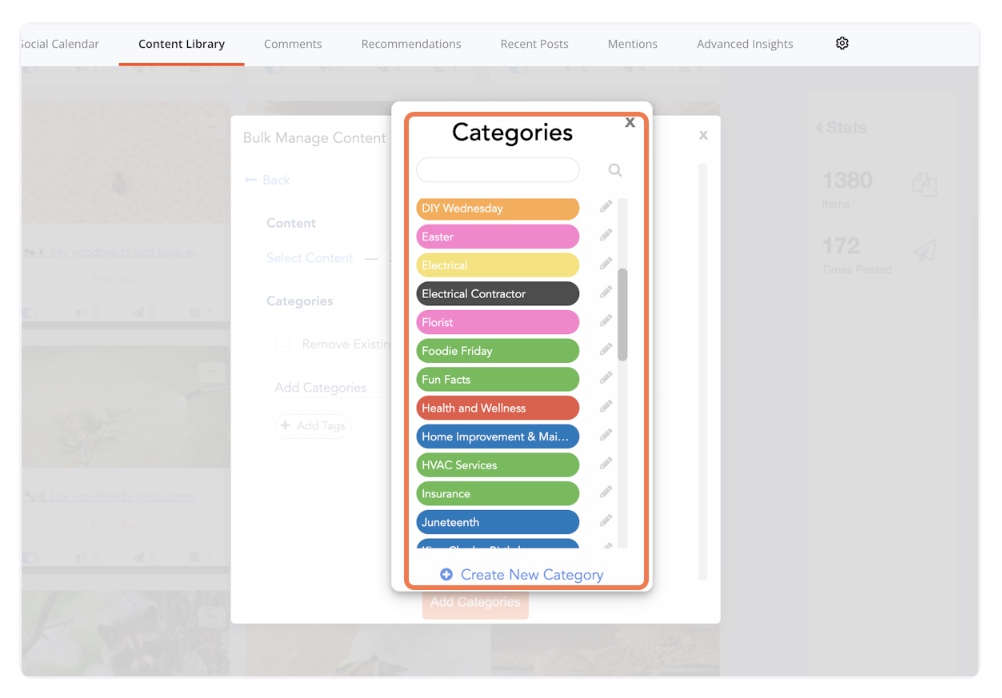
Task: Select the Florist category pill
Action: coord(497,322)
